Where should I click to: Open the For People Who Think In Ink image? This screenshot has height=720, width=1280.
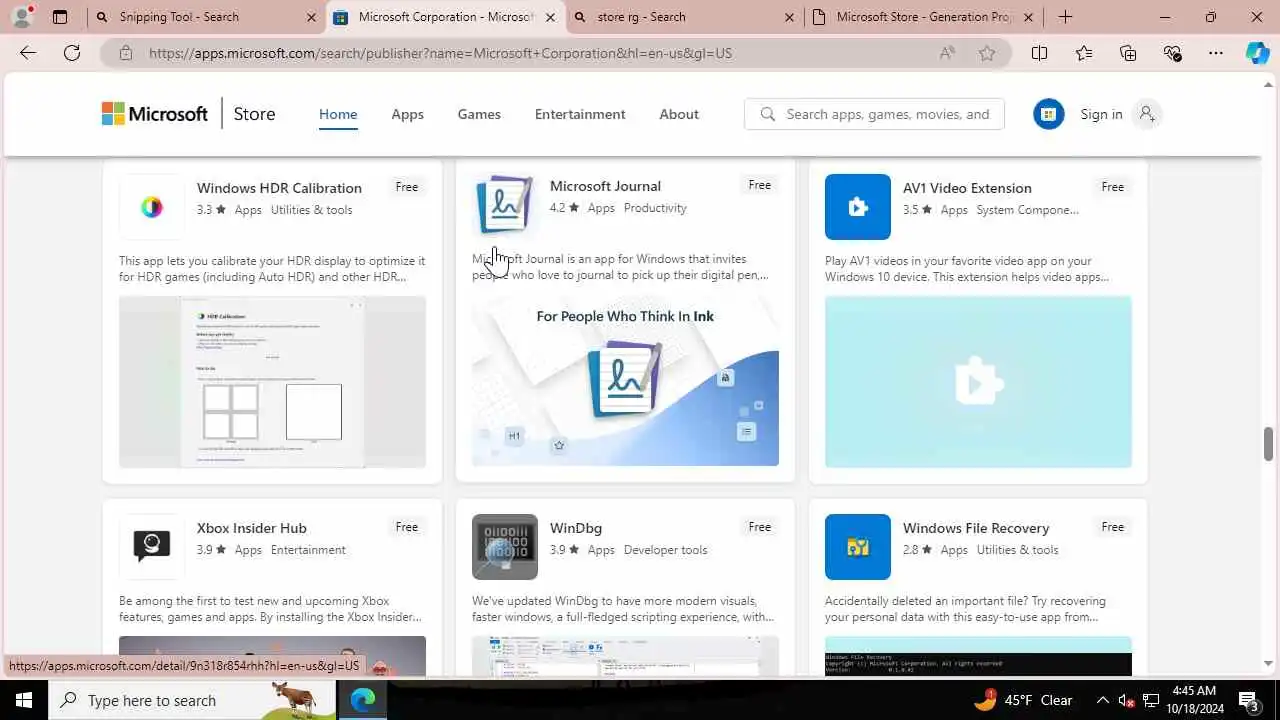[x=625, y=380]
